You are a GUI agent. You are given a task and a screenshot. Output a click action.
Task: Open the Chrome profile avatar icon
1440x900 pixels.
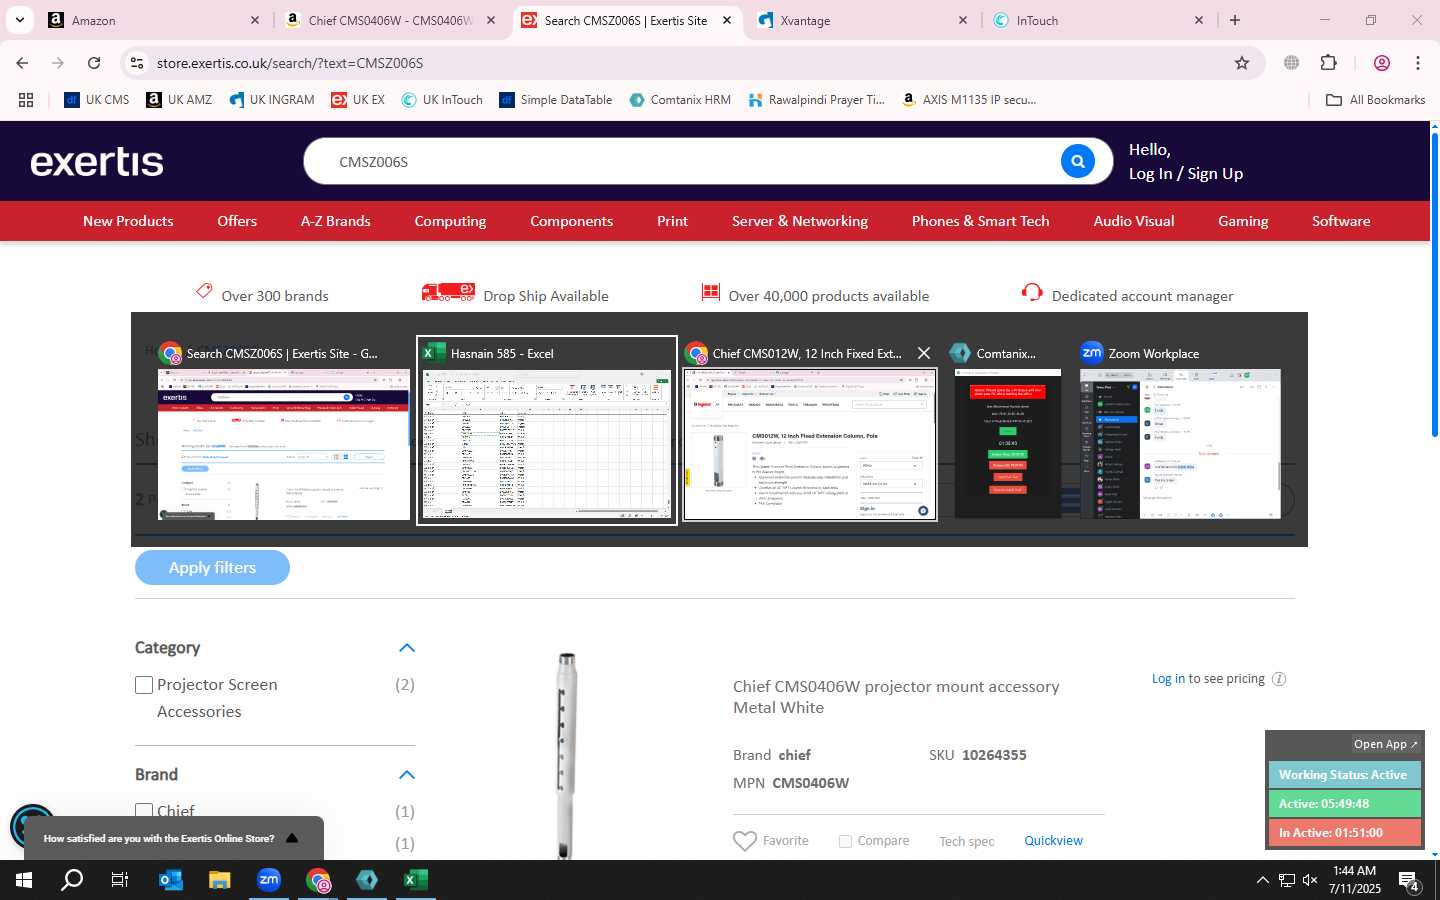[1382, 63]
